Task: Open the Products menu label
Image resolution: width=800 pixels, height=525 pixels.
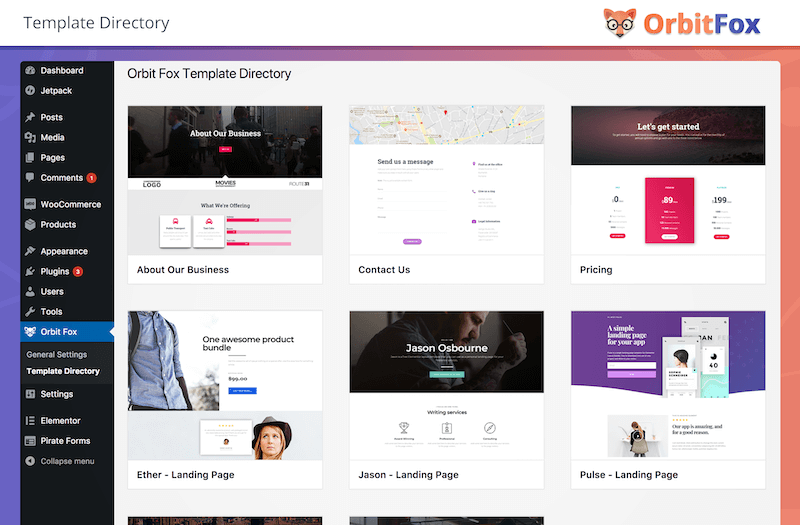Action: 58,224
